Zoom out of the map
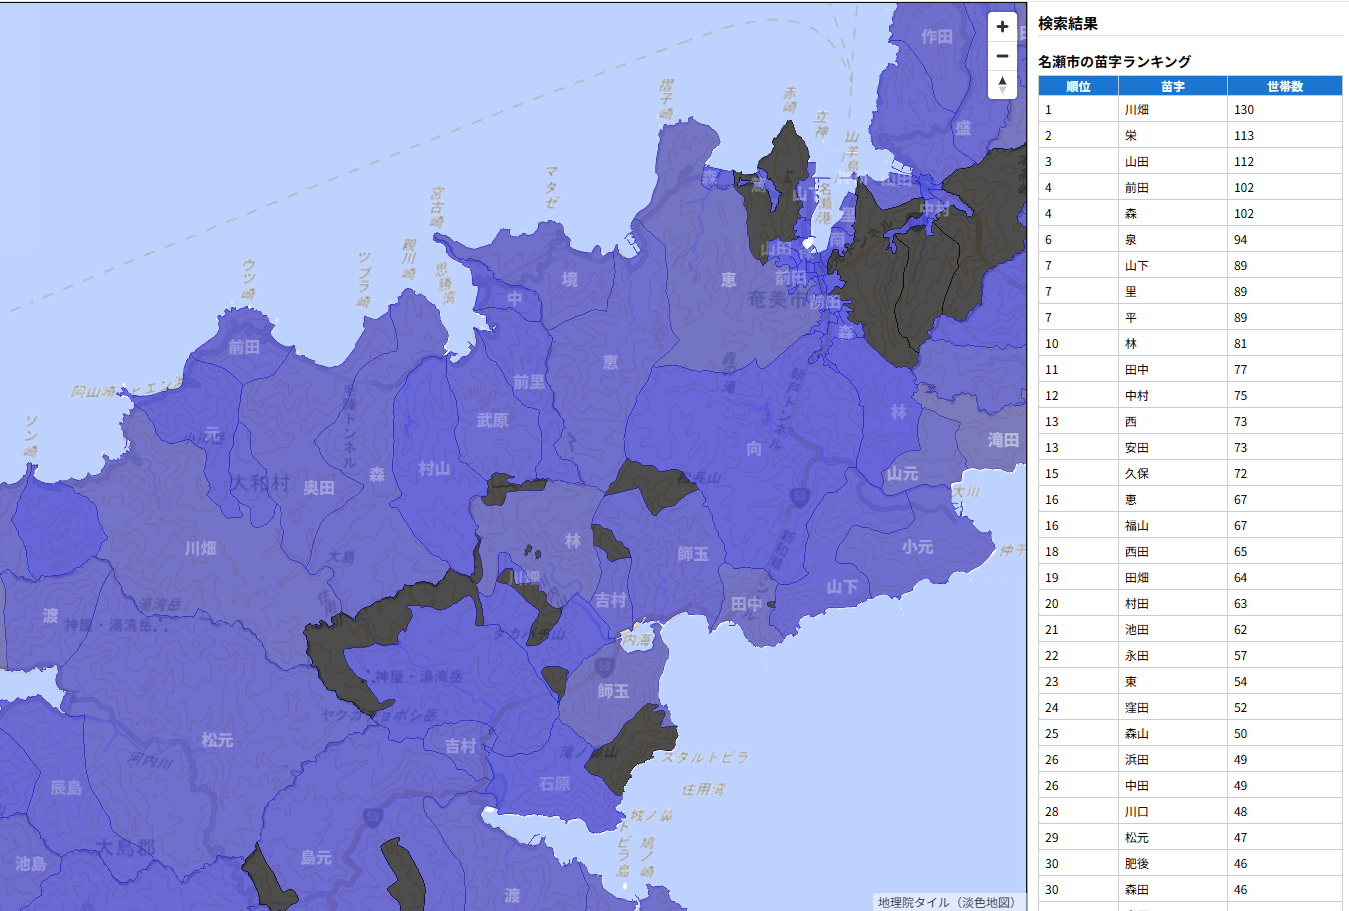The image size is (1349, 911). (x=1002, y=56)
